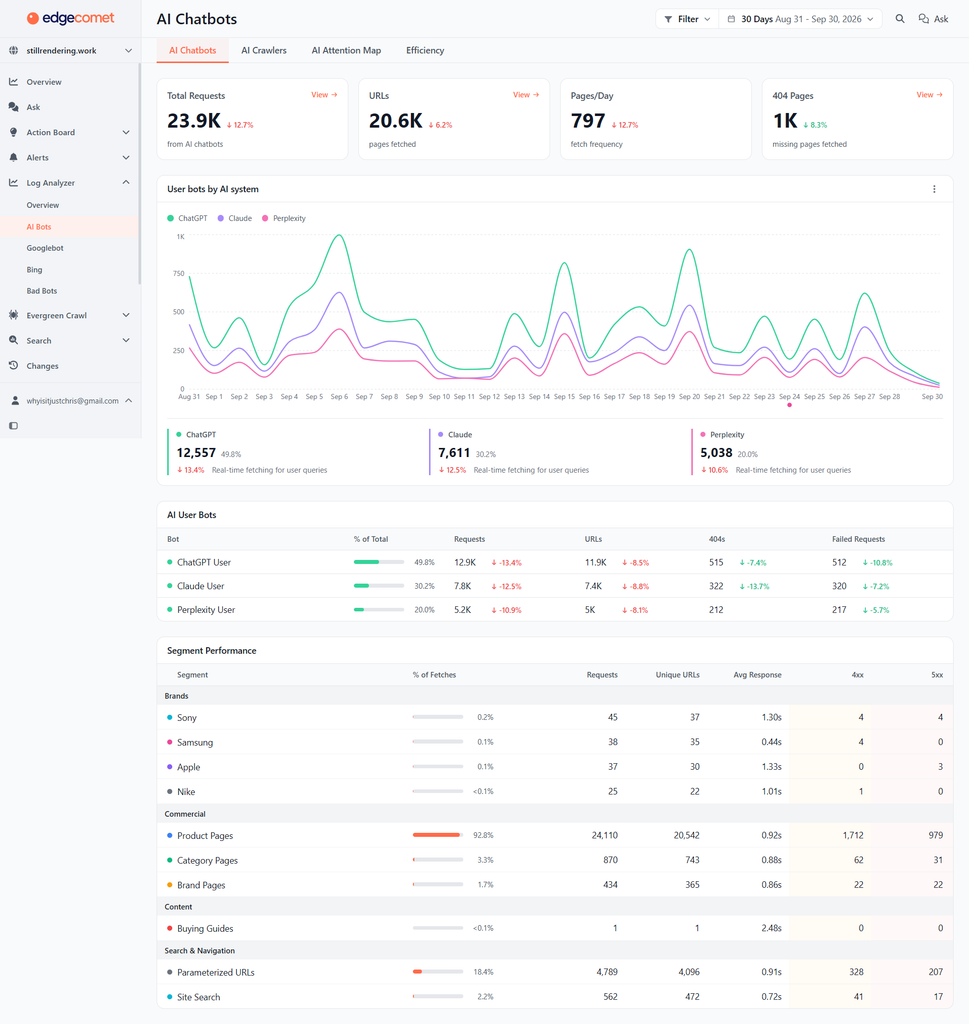The image size is (969, 1024).
Task: Click the Overview chart icon in sidebar
Action: 14,82
